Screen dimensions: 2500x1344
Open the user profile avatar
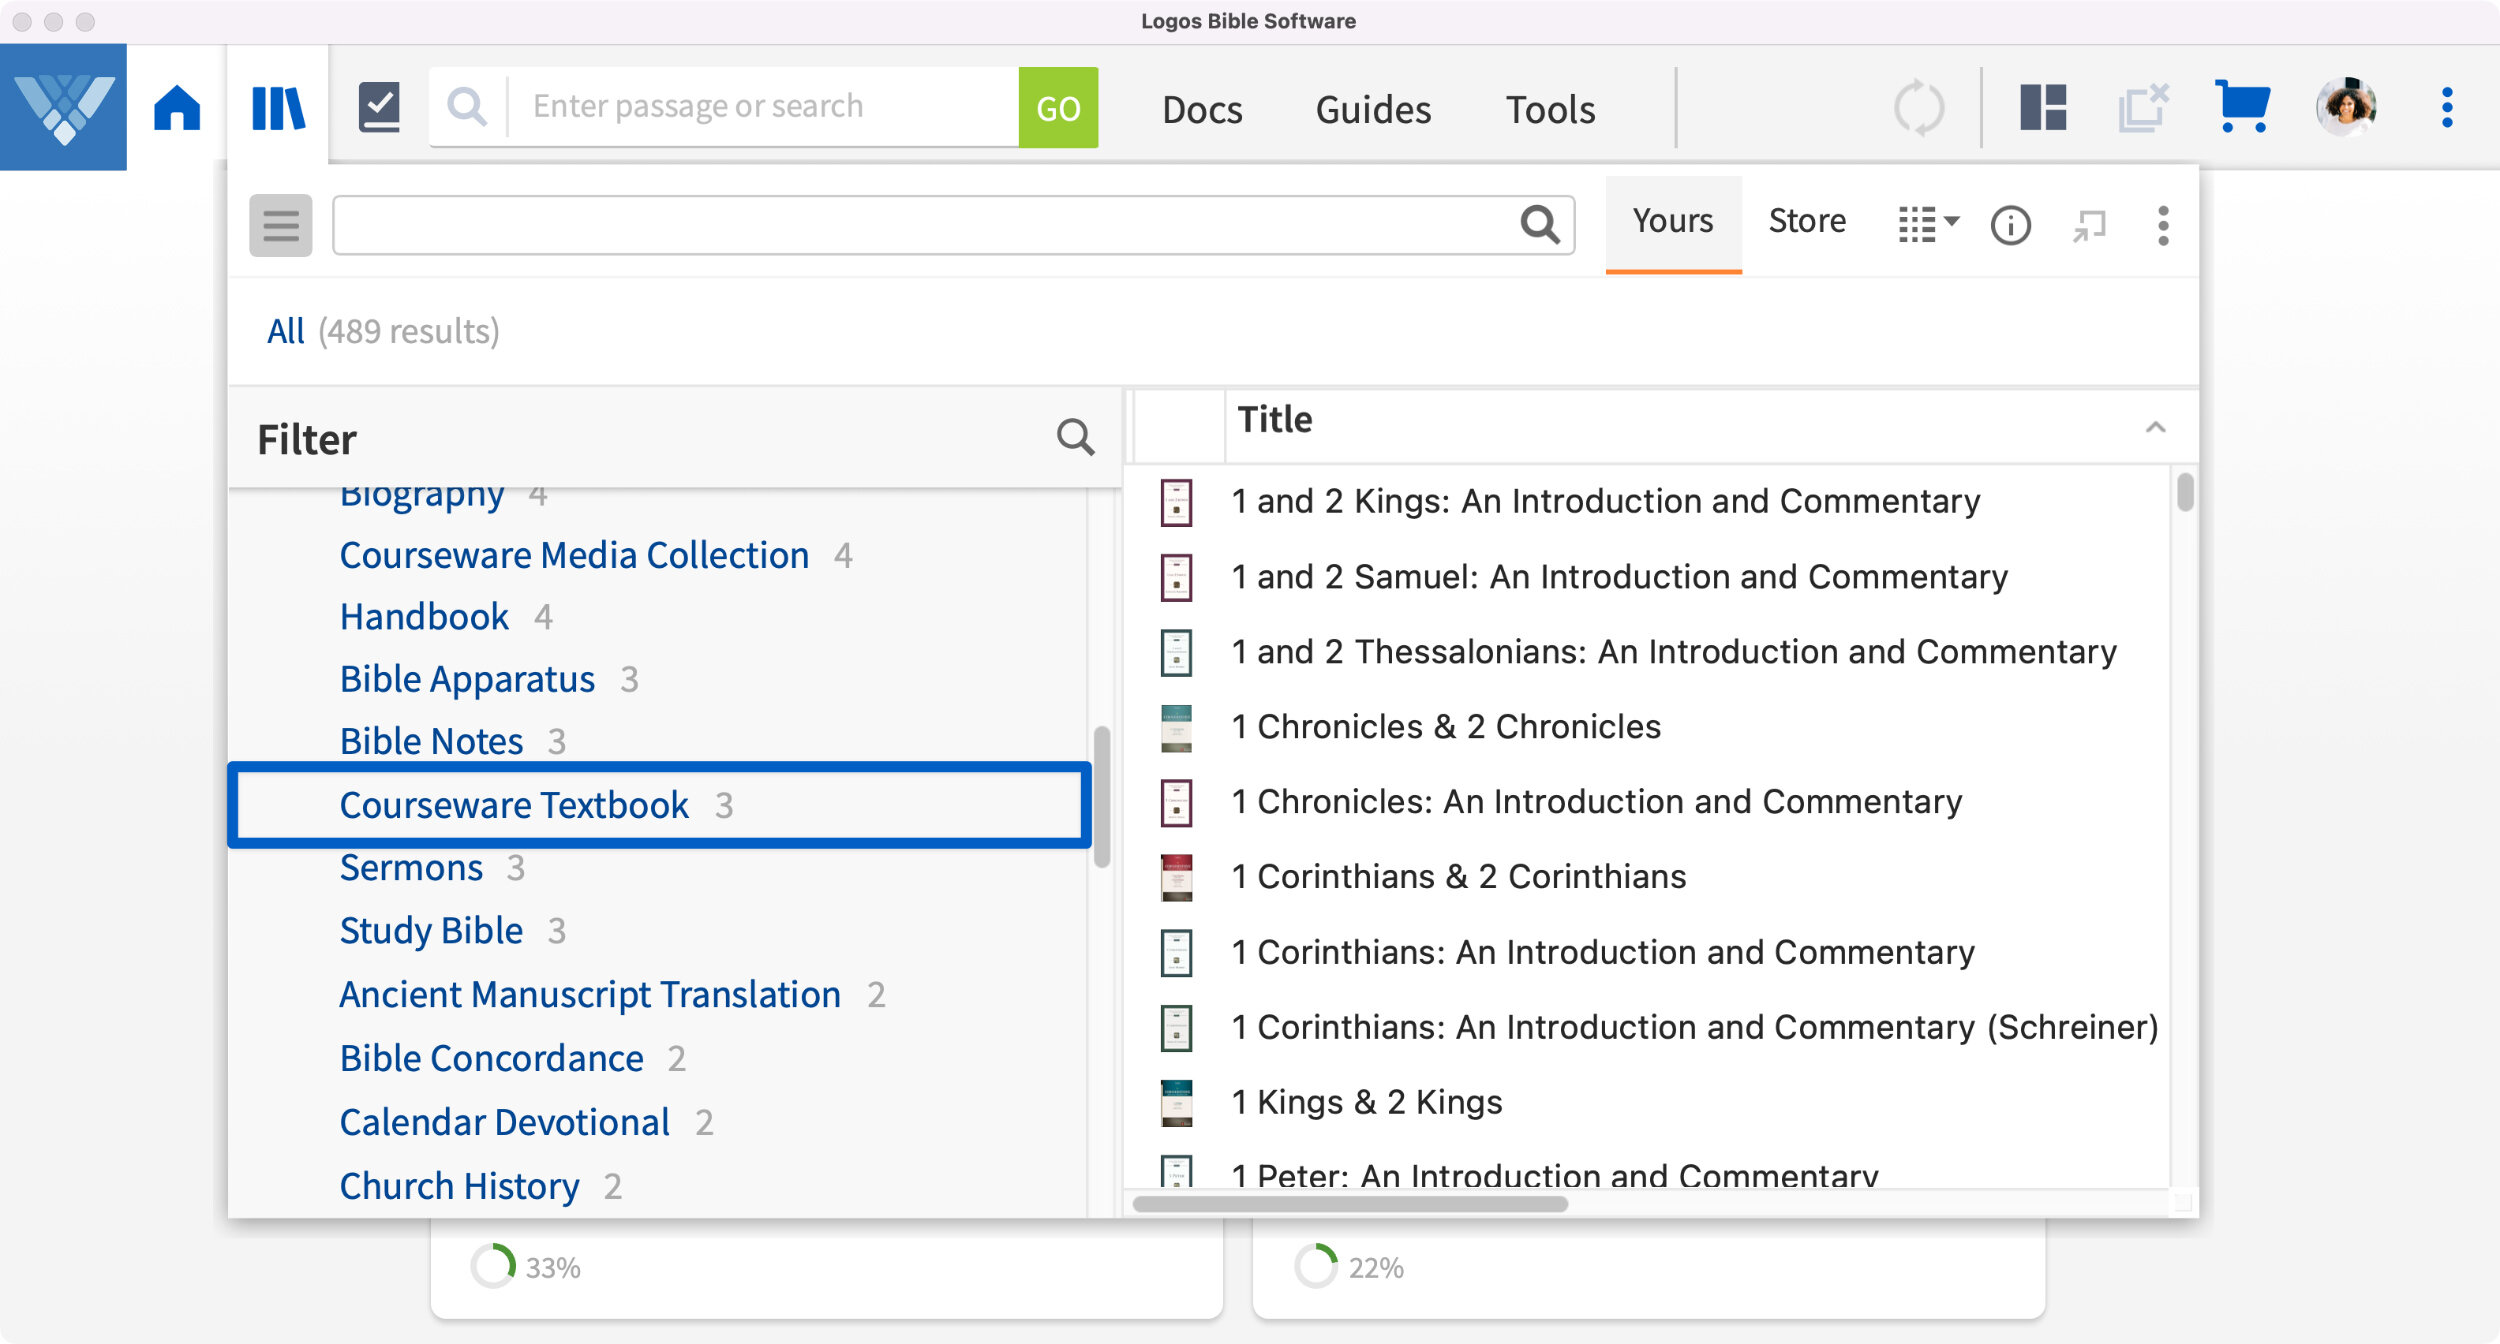pyautogui.click(x=2346, y=107)
